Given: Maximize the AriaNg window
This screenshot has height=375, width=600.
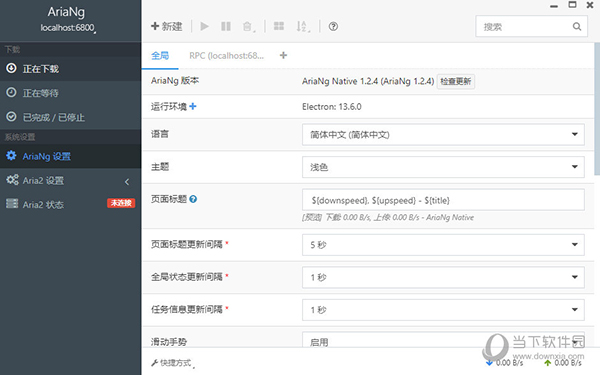Looking at the screenshot, I should pyautogui.click(x=572, y=5).
